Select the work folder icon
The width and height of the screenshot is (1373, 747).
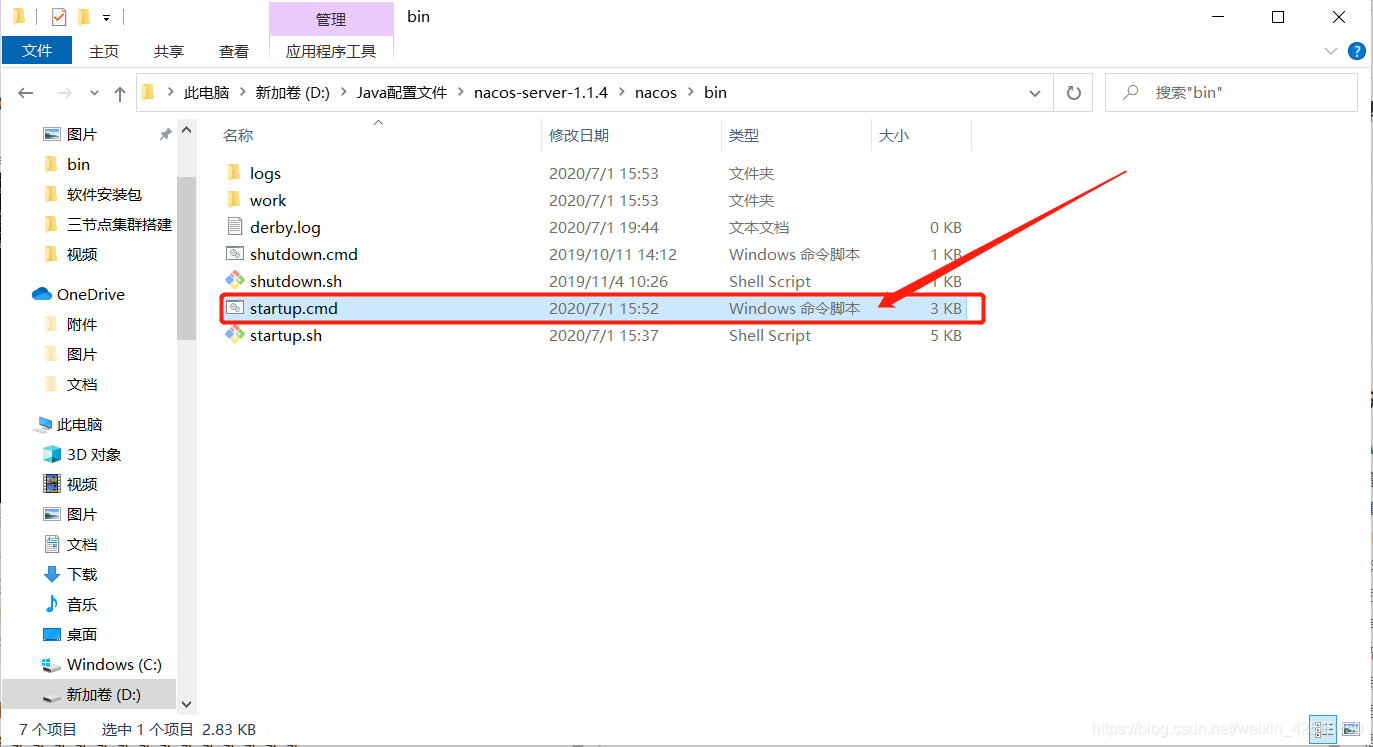234,200
